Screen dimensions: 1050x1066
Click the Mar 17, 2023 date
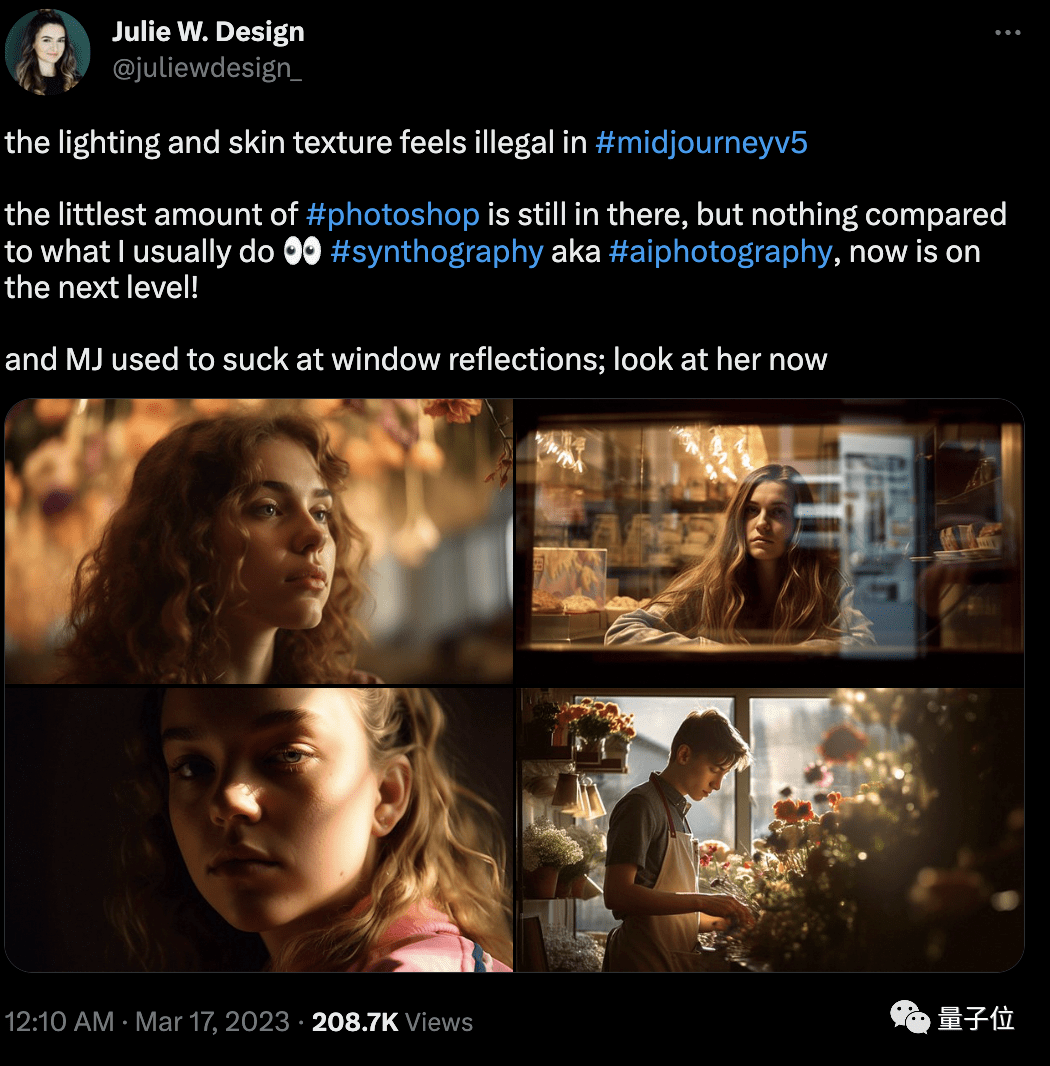(212, 1022)
